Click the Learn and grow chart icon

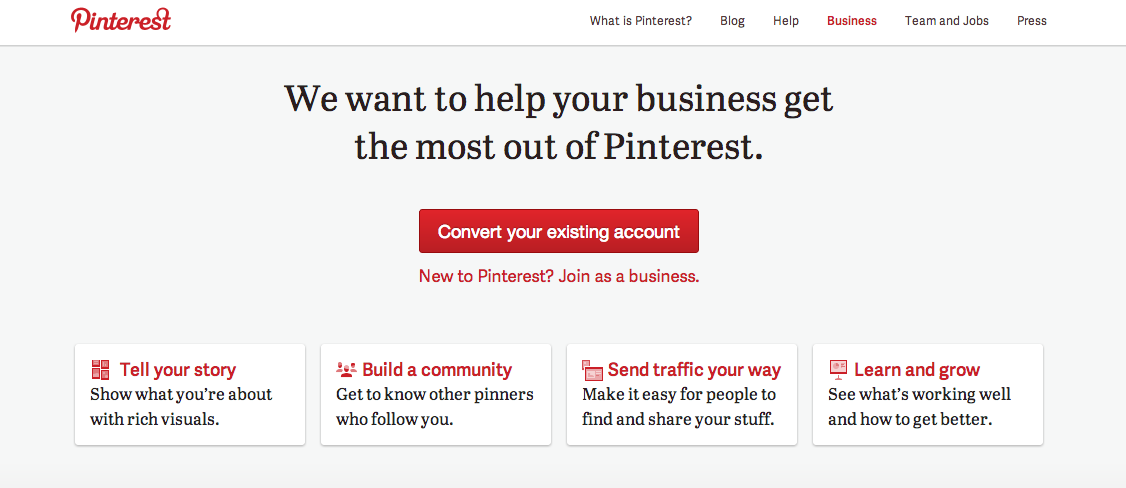click(838, 369)
